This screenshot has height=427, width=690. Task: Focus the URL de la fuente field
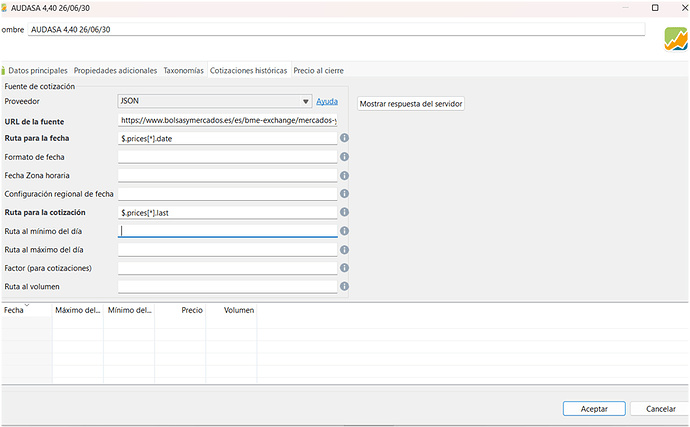point(228,120)
